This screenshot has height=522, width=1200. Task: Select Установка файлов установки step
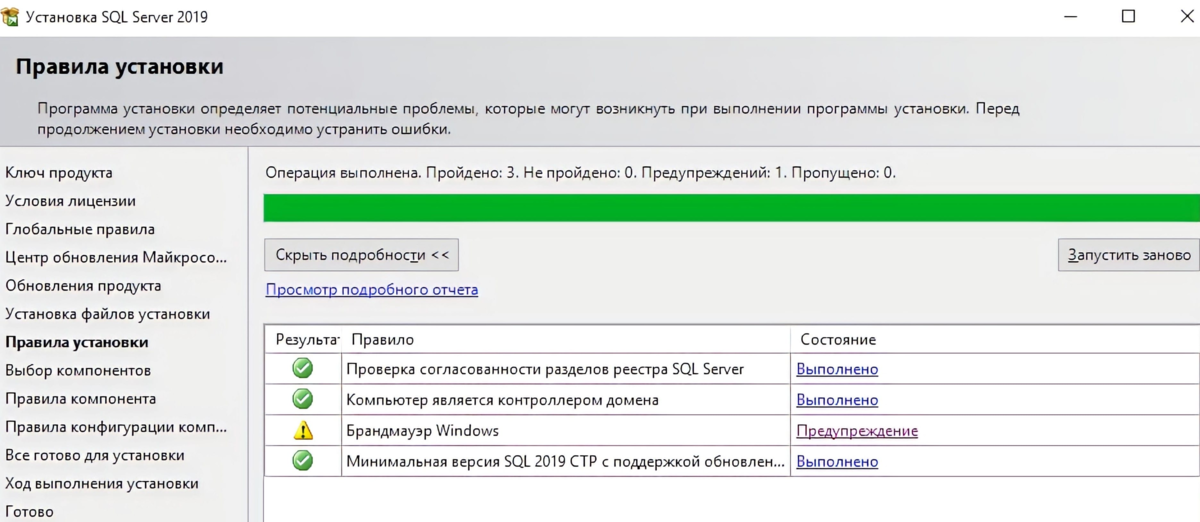[x=107, y=314]
